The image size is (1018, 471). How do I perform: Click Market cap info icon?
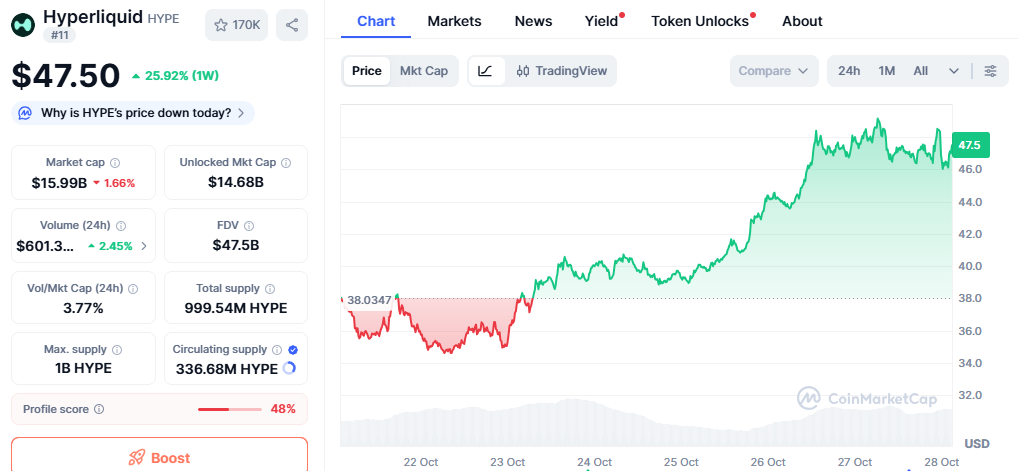click(115, 163)
